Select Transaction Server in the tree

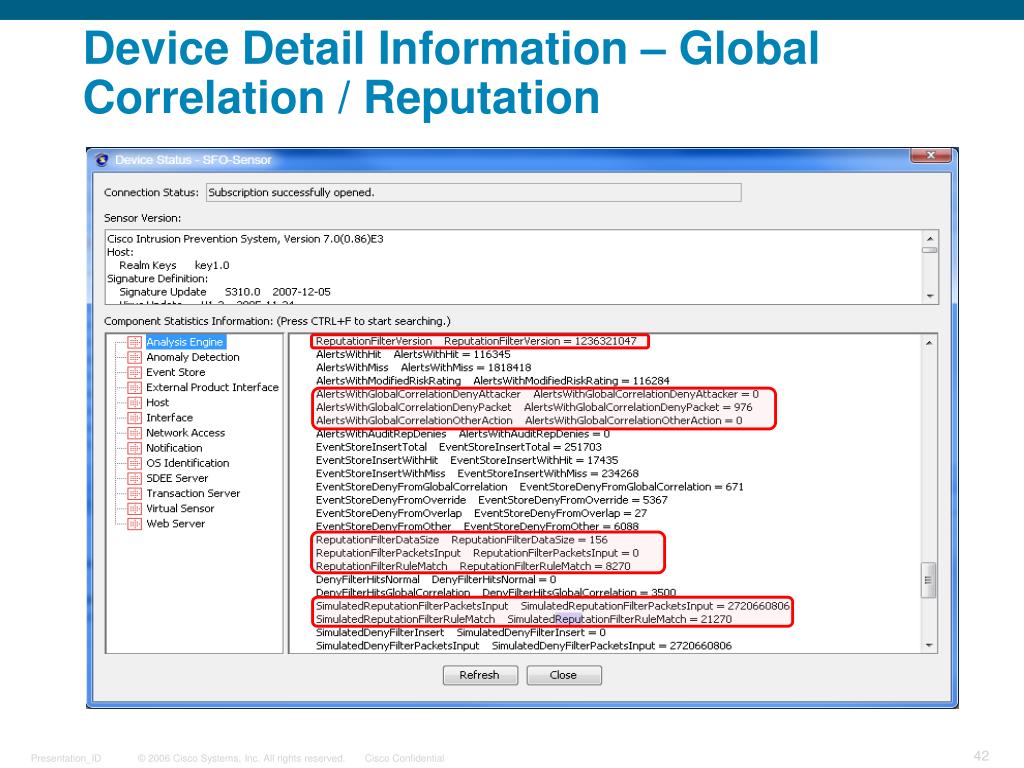(193, 493)
